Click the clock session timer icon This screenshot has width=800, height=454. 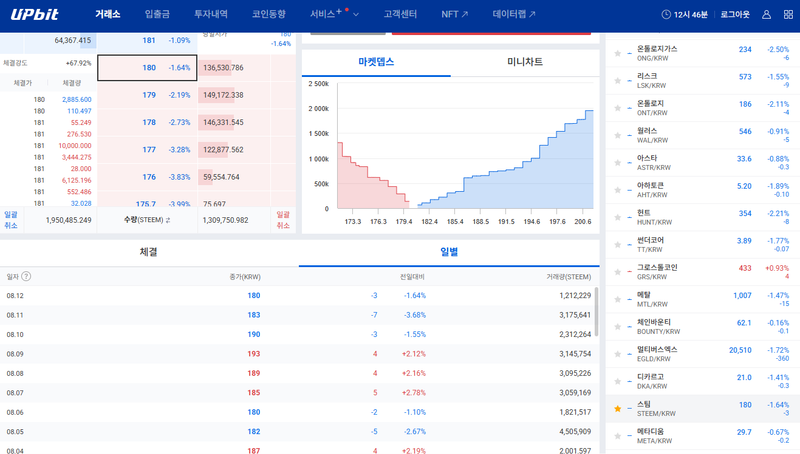click(666, 14)
